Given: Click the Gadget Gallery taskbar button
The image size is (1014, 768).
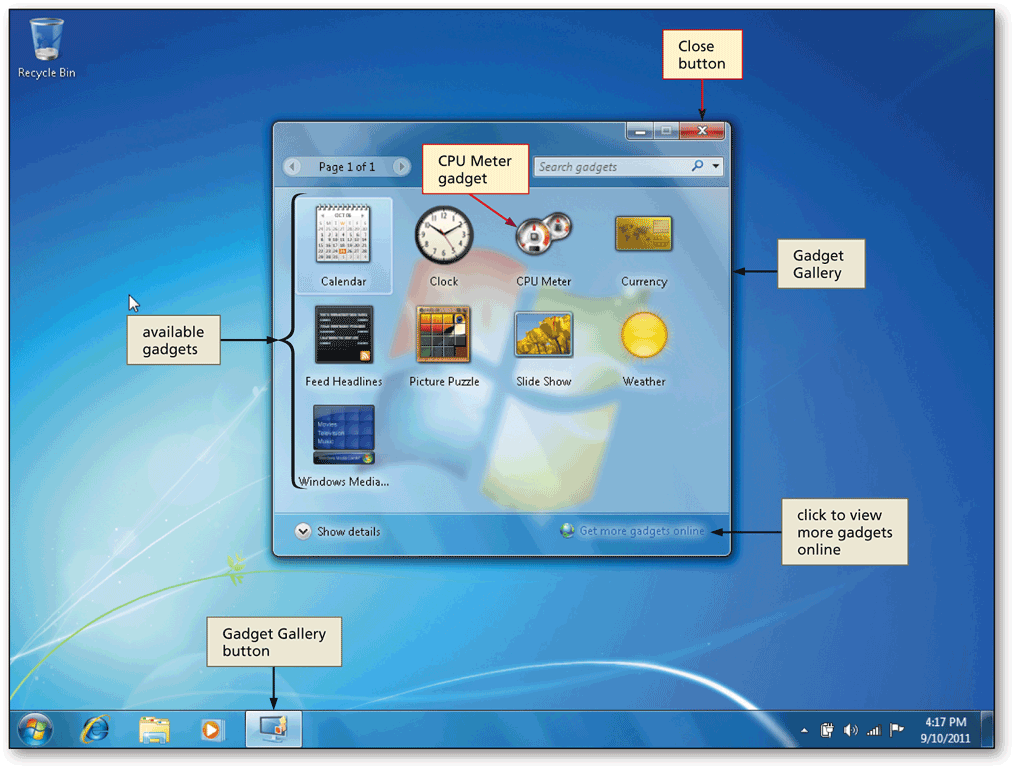Looking at the screenshot, I should [274, 729].
